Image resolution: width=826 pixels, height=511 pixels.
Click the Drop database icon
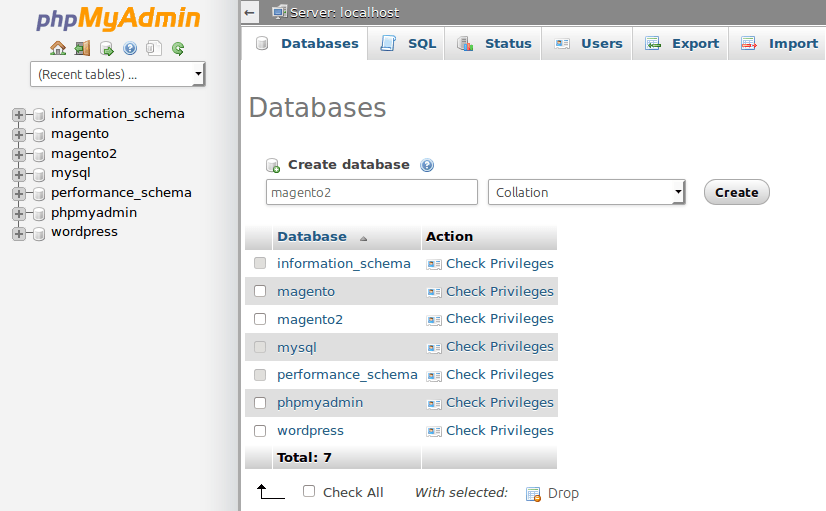(x=533, y=494)
